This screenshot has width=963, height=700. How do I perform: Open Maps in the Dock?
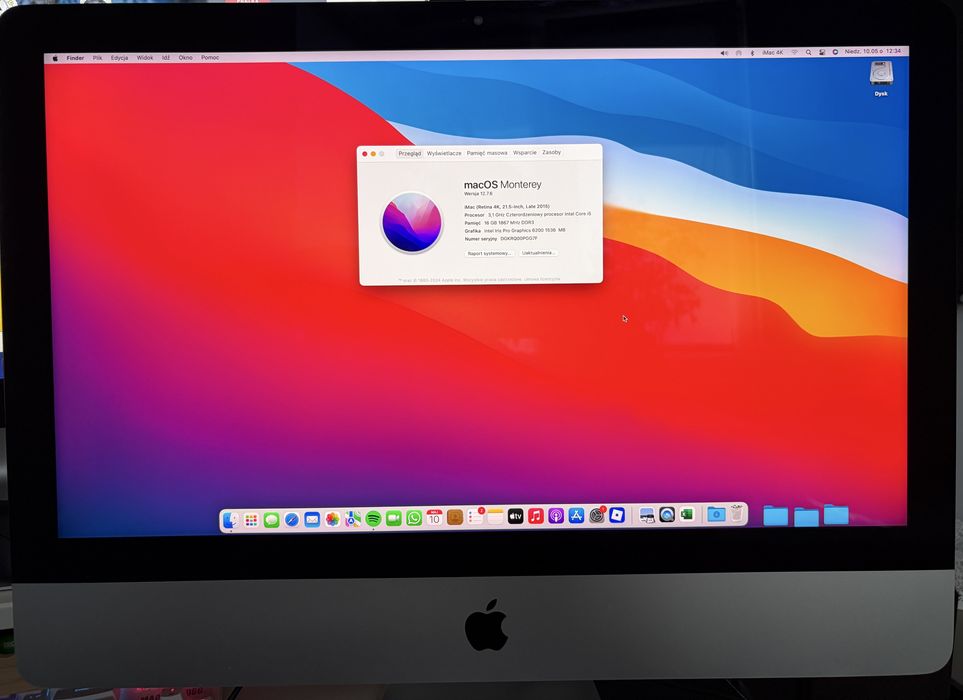coord(353,519)
